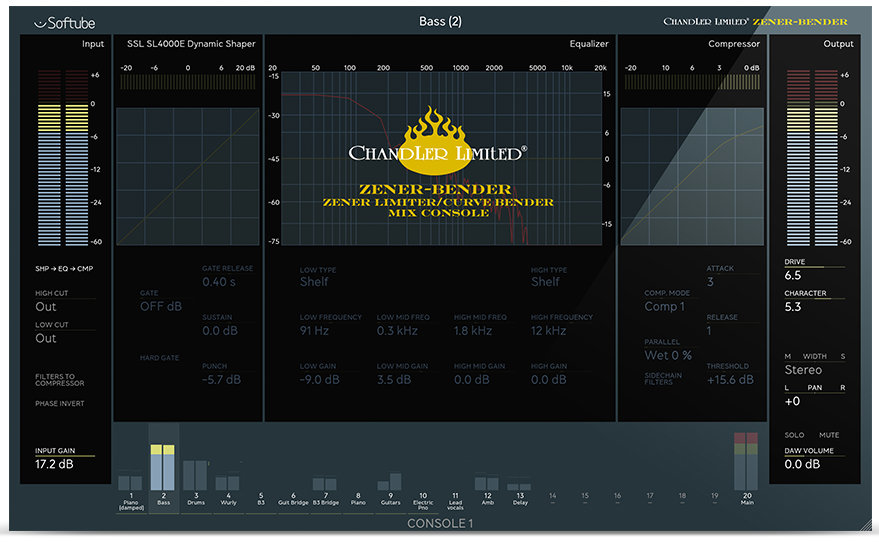Image resolution: width=879 pixels, height=542 pixels.
Task: Select empty channel slot 14
Action: (x=552, y=498)
